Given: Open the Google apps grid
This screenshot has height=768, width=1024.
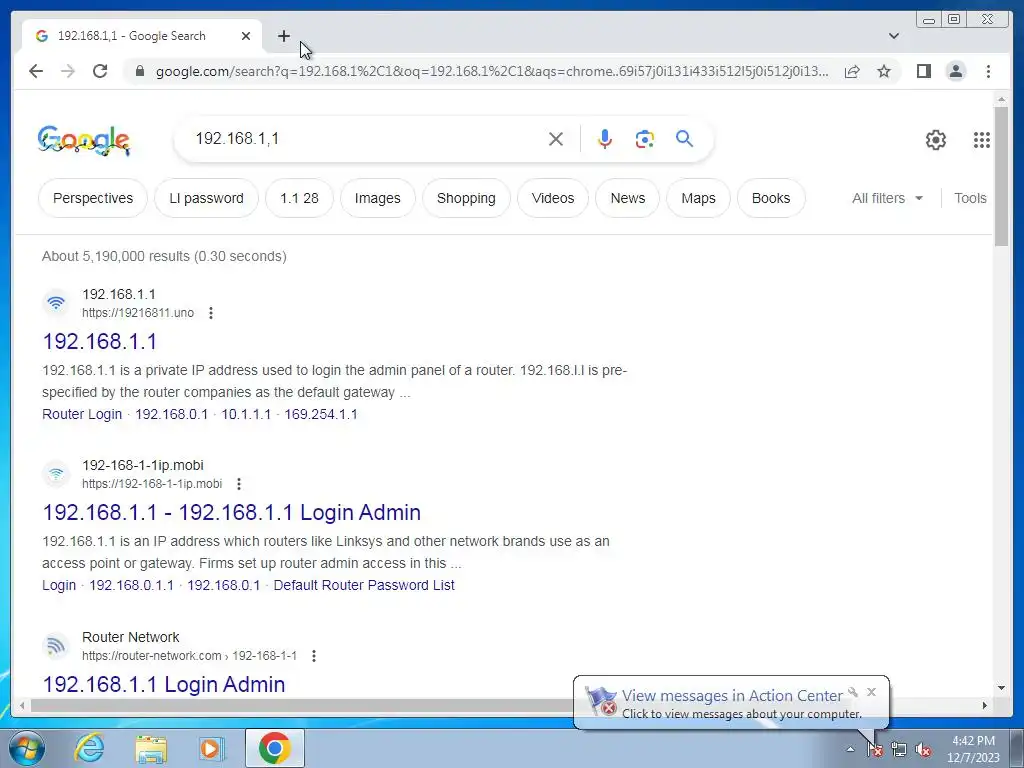Looking at the screenshot, I should tap(982, 140).
